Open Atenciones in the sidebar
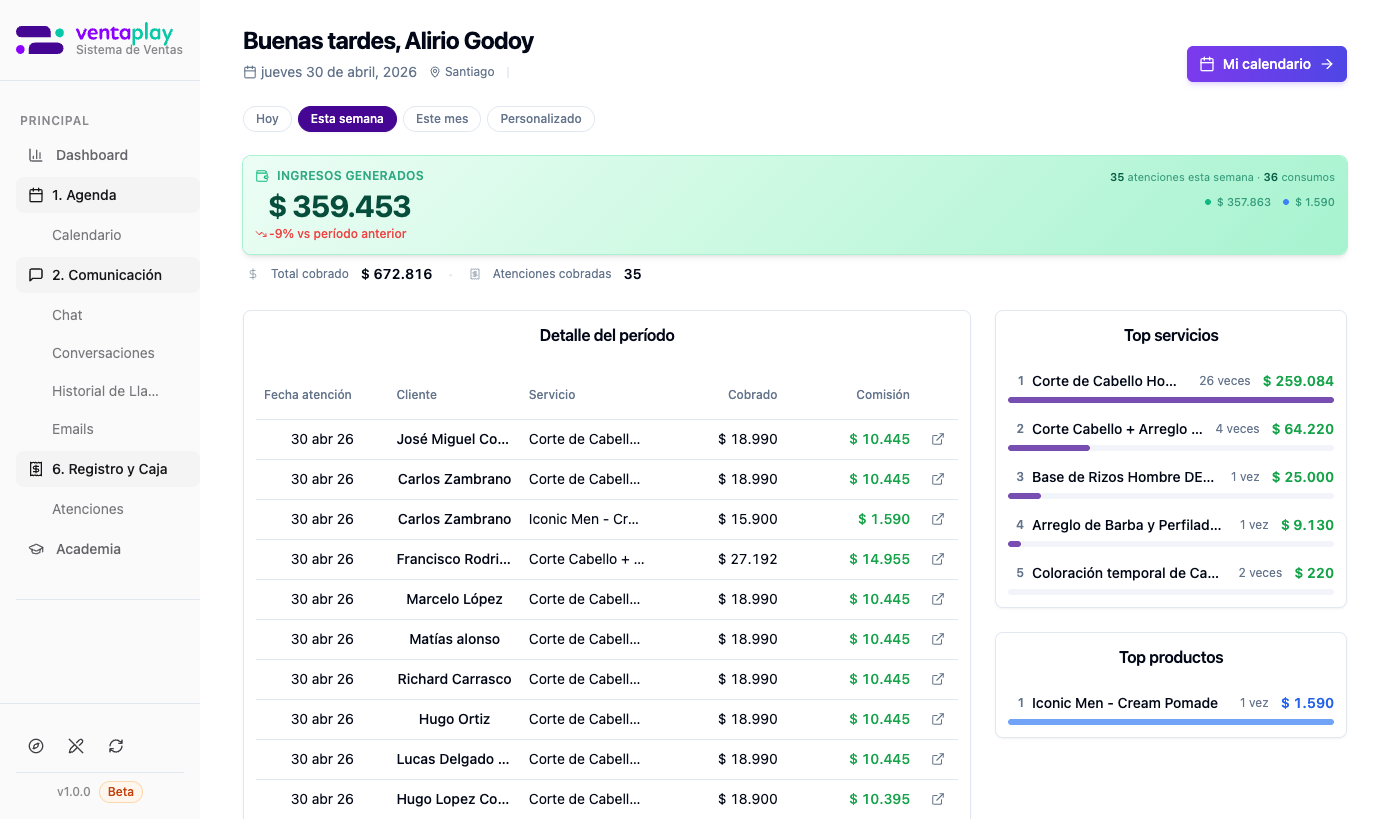Screen dimensions: 1390x819 (88, 509)
